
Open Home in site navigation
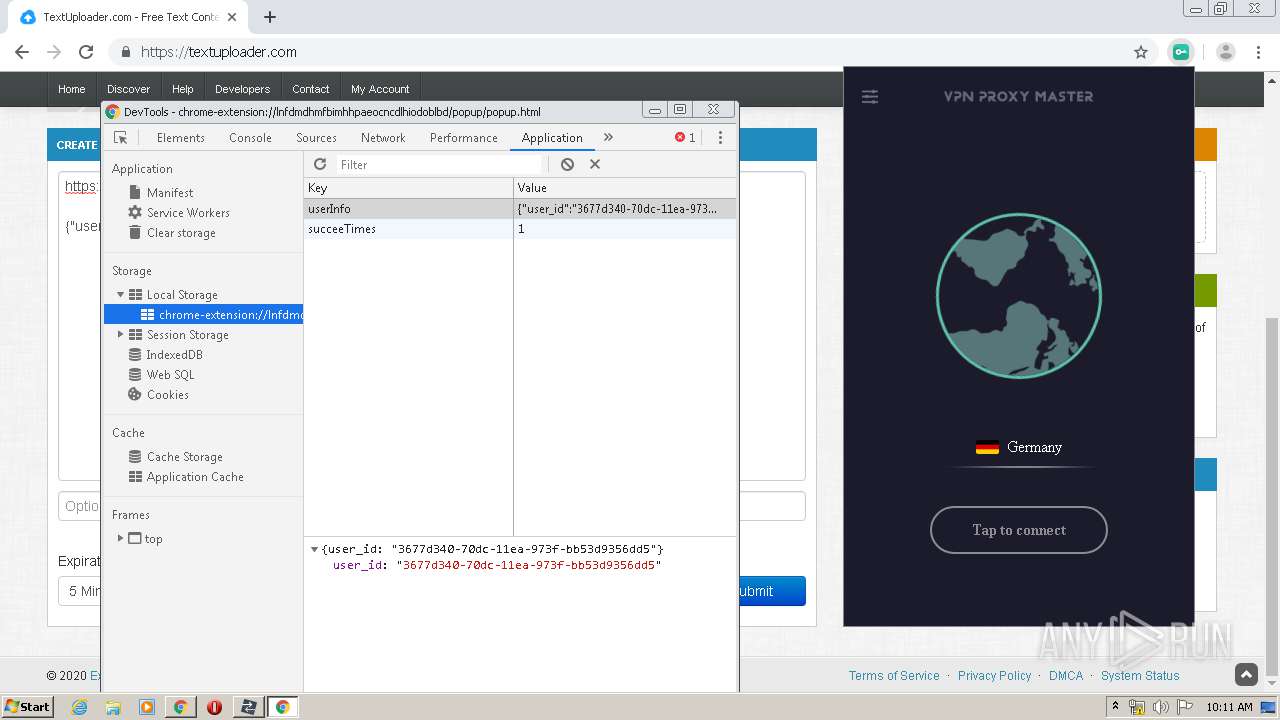(x=71, y=89)
